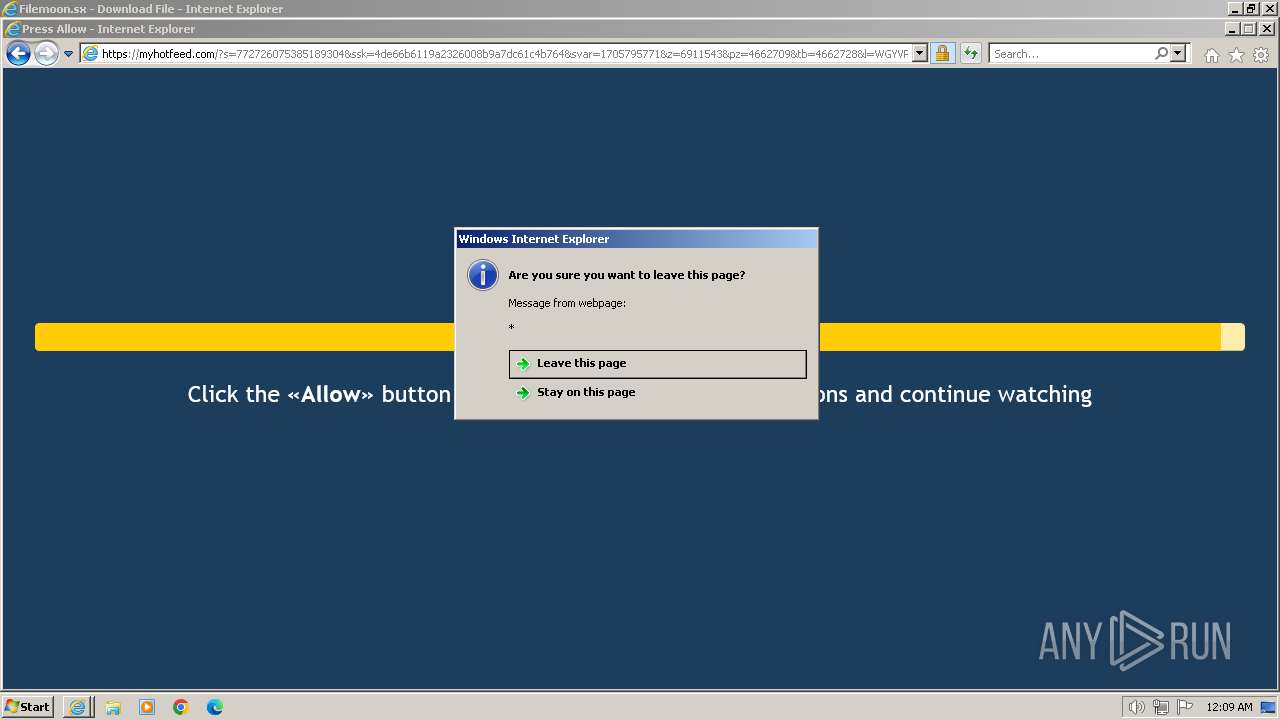This screenshot has width=1280, height=720.
Task: Restore down the Filemoon.sx window
Action: pyautogui.click(x=1252, y=9)
